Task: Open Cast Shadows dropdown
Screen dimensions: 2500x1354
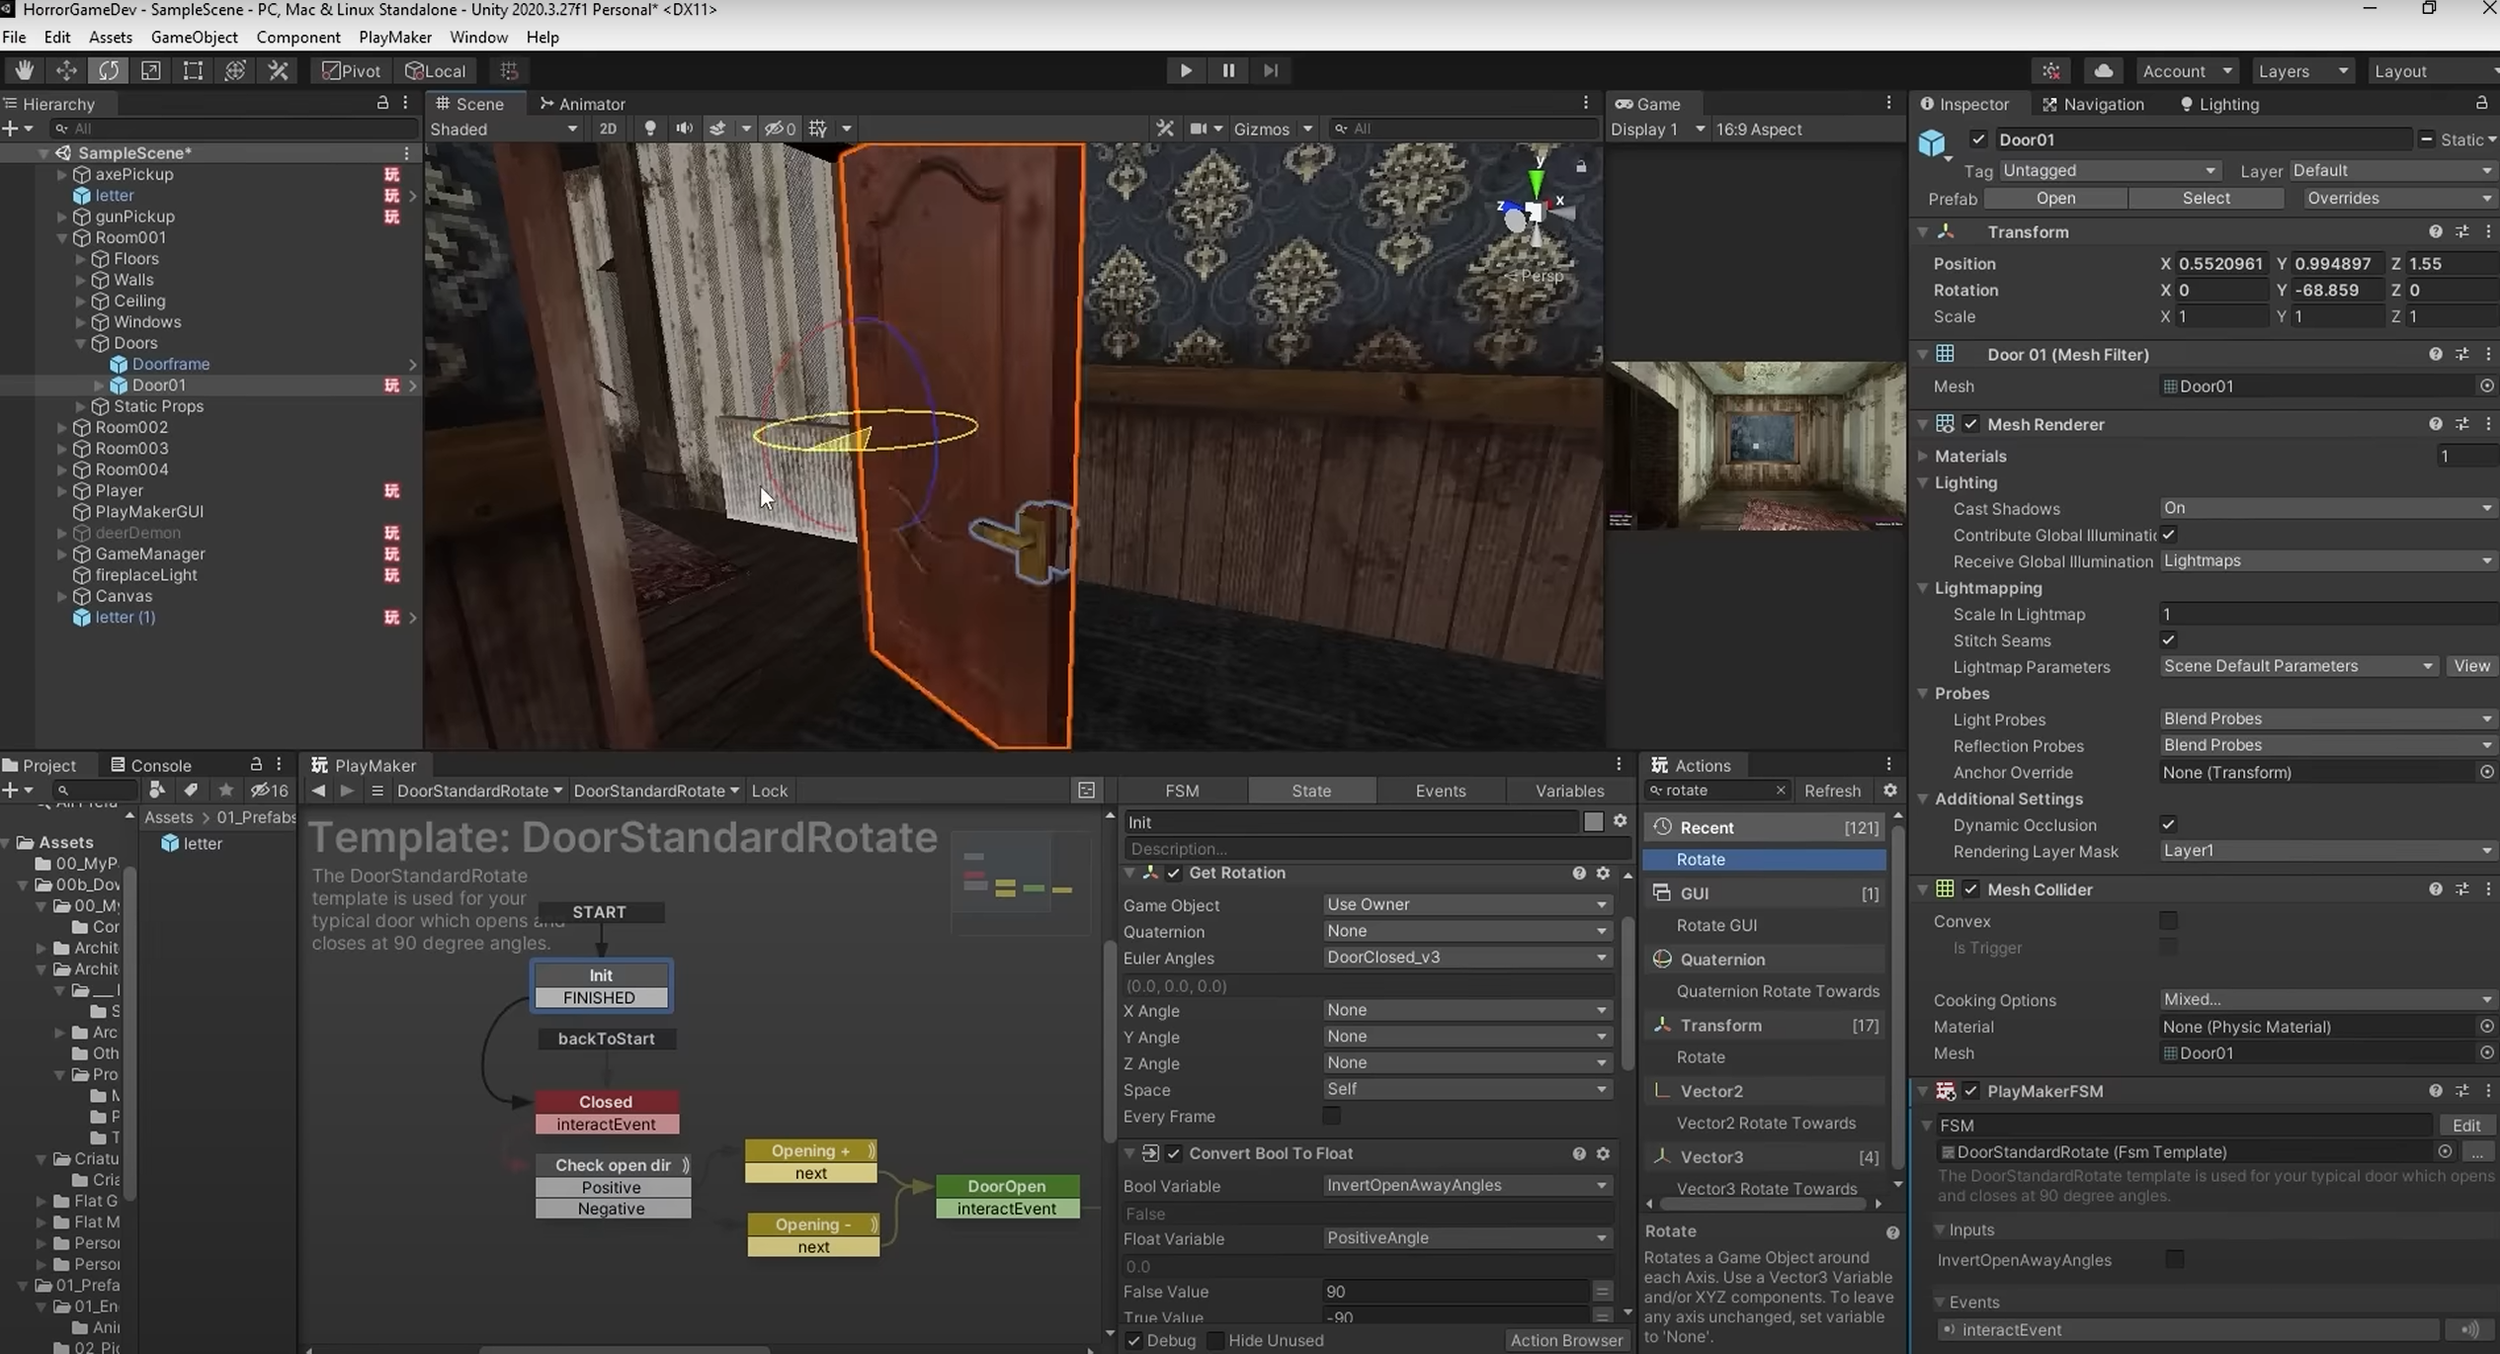Action: [x=2326, y=508]
